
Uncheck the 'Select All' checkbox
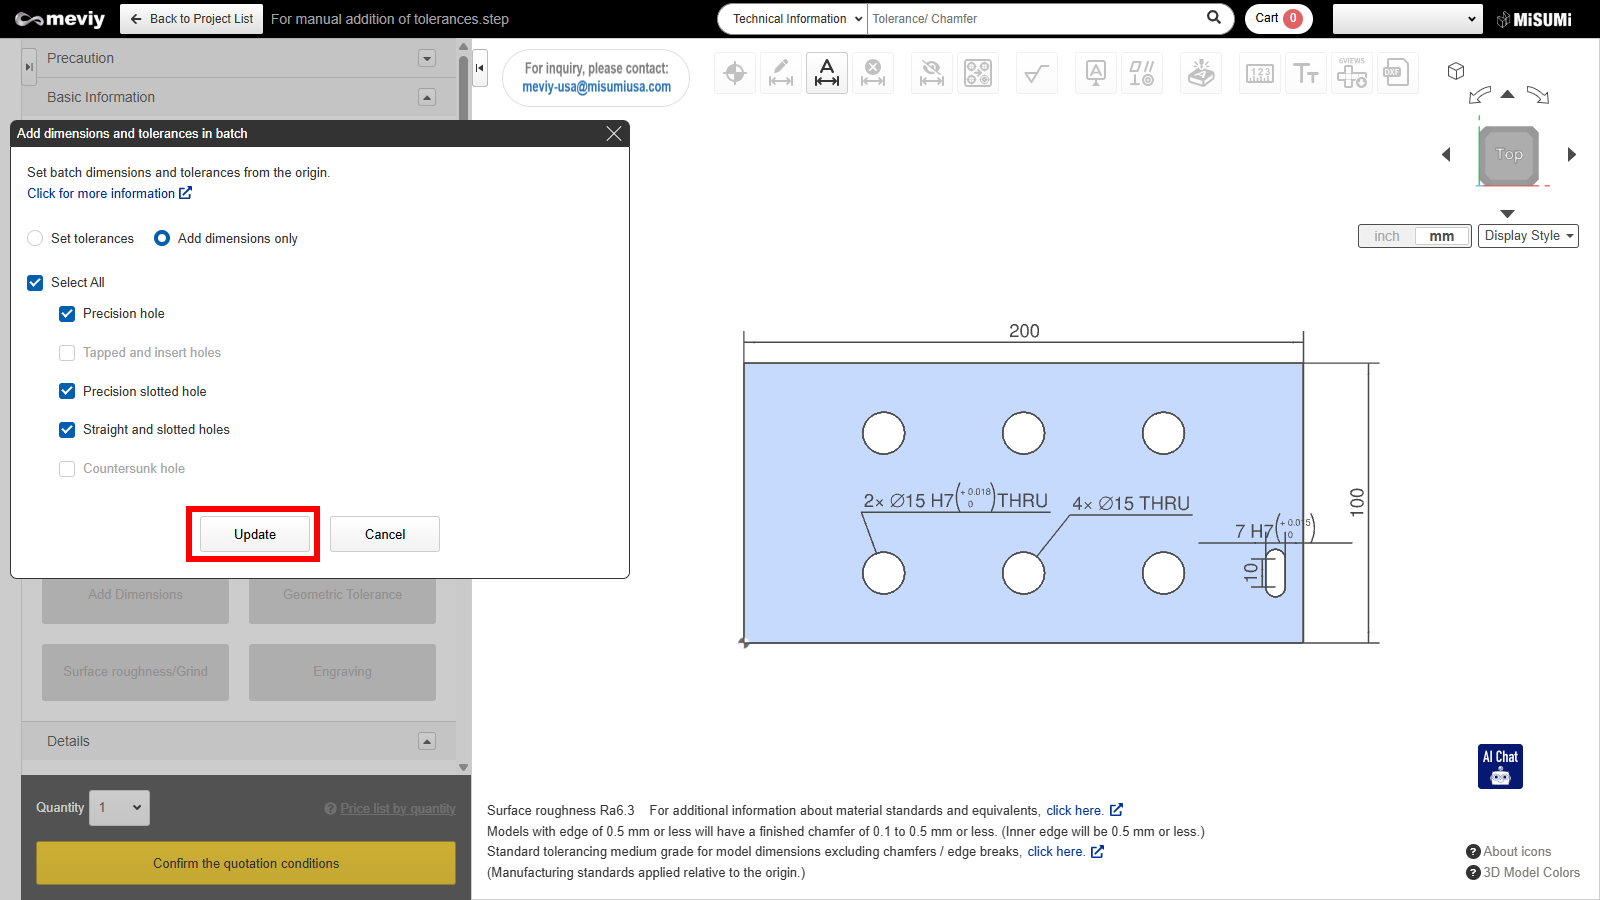coord(35,283)
